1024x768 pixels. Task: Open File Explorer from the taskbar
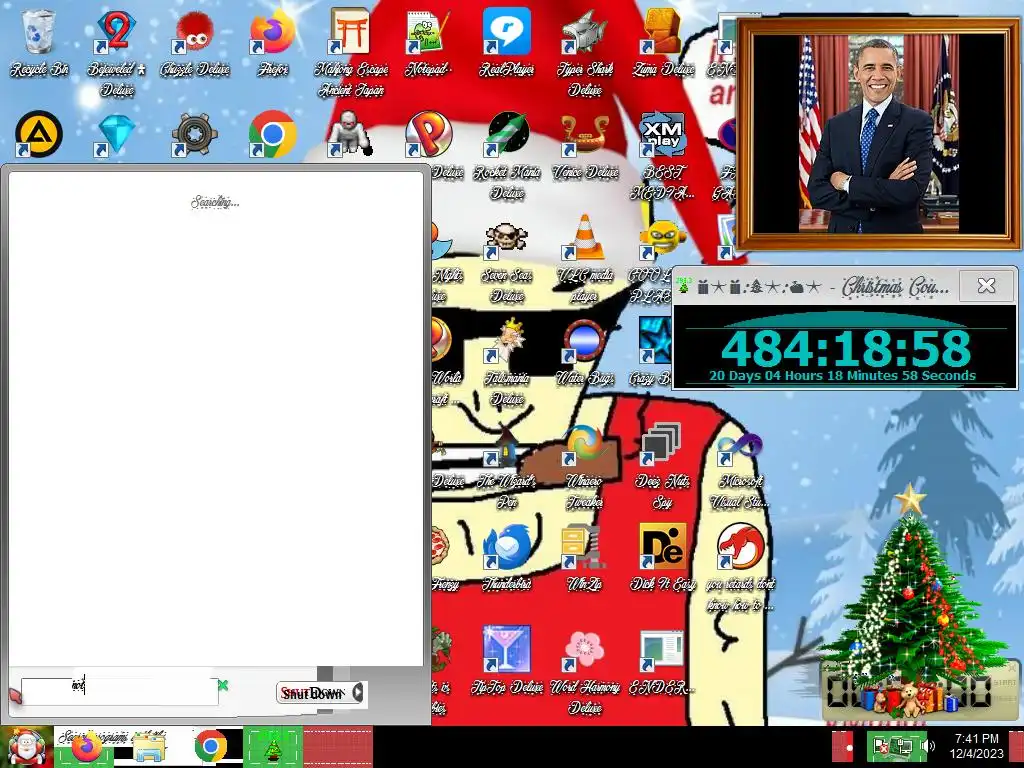click(x=149, y=748)
